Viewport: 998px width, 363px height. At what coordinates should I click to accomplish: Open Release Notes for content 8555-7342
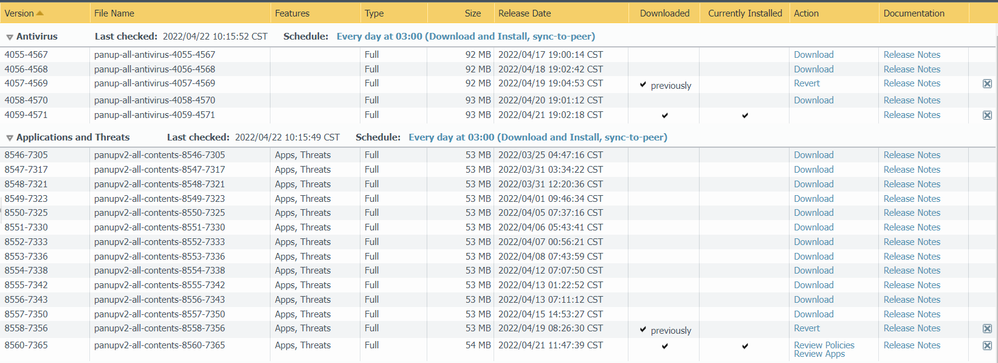[x=911, y=285]
